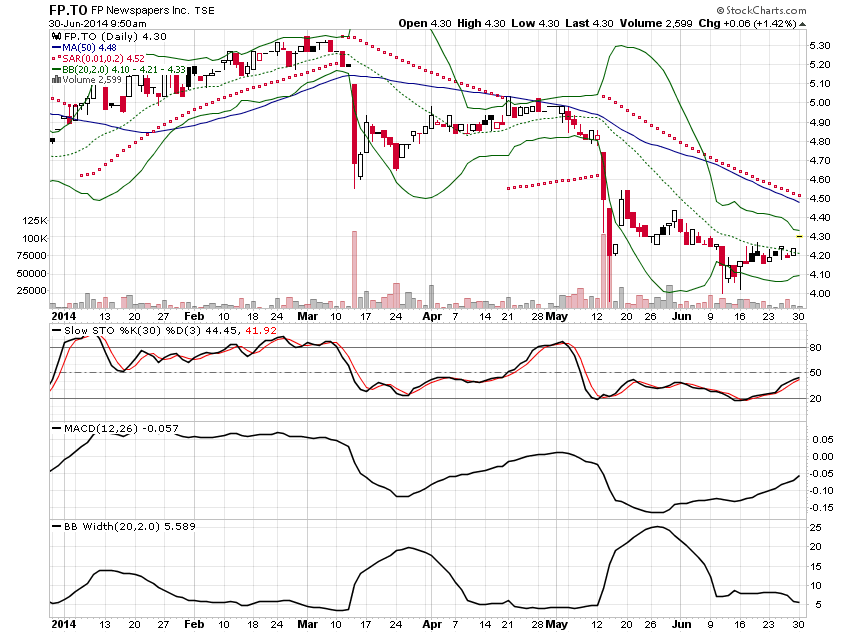Click the red 41.92 stochastic %D value
This screenshot has width=850, height=633.
click(x=261, y=330)
